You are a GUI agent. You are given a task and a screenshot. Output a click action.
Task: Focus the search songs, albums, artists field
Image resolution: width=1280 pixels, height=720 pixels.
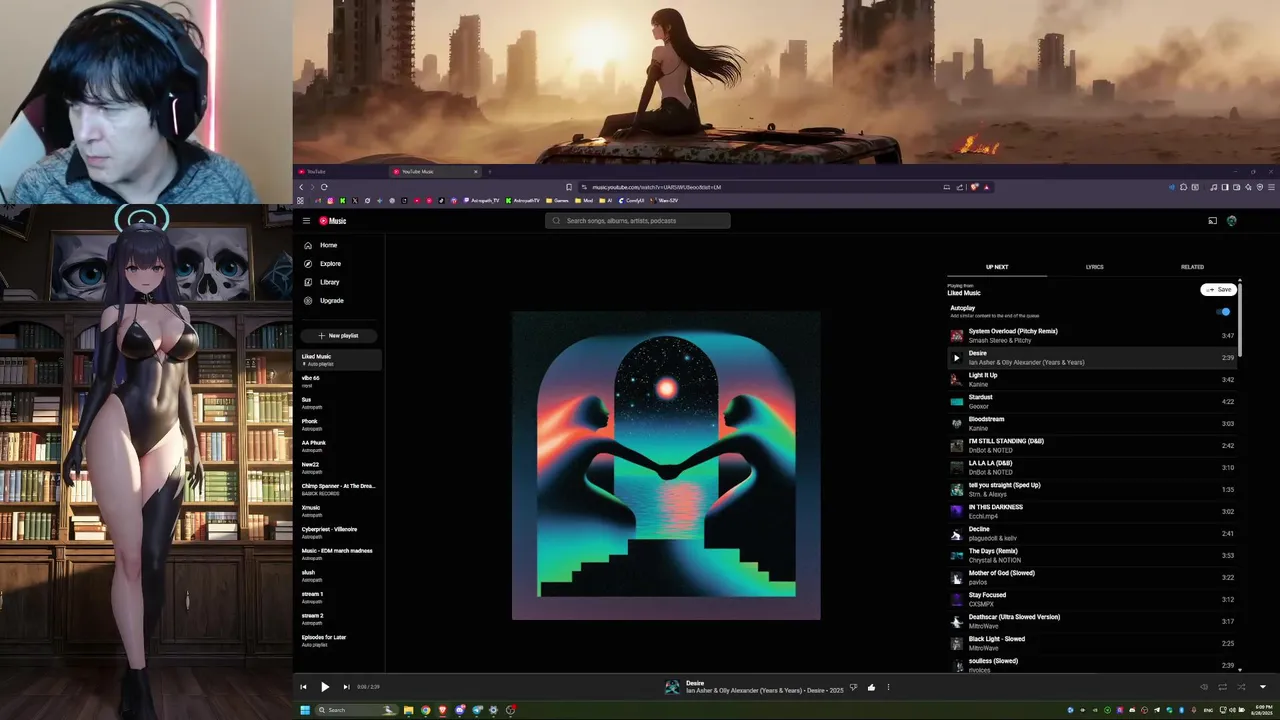638,221
